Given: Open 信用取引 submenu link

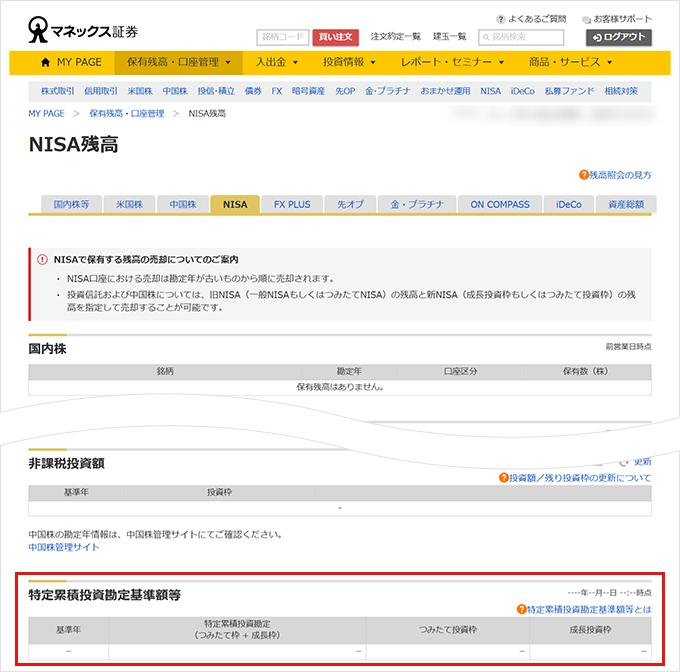Looking at the screenshot, I should (x=101, y=91).
